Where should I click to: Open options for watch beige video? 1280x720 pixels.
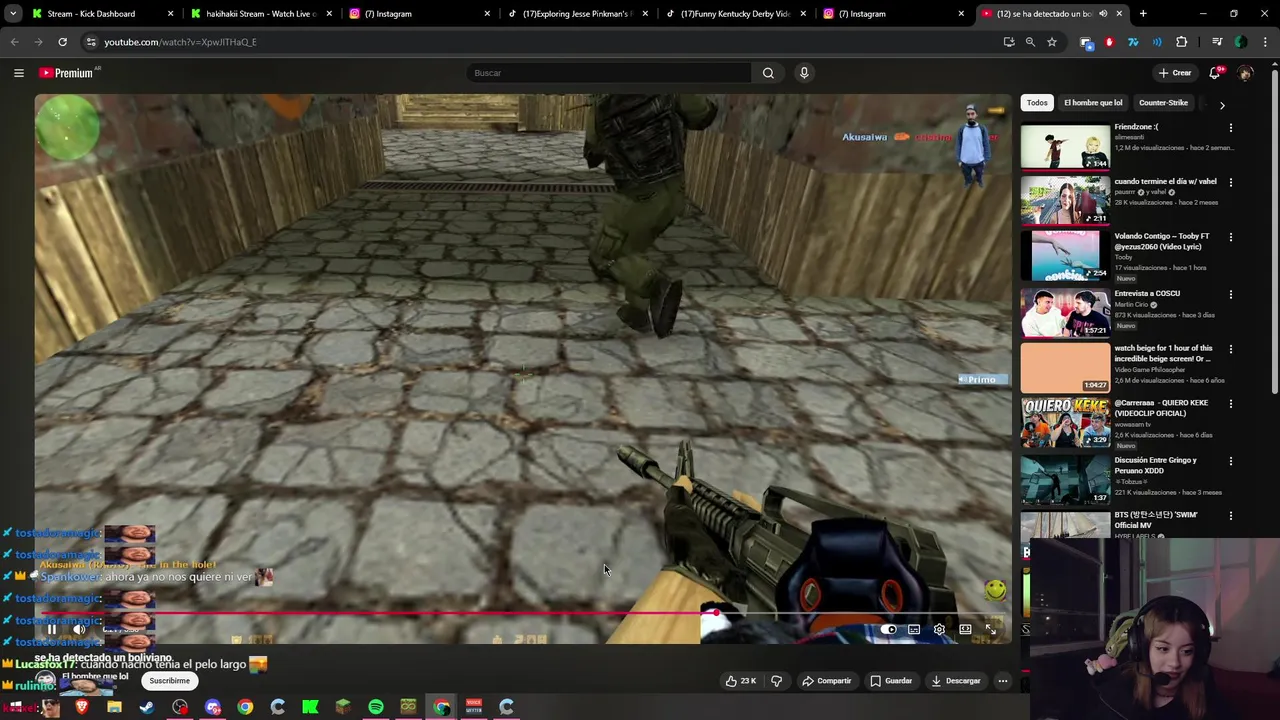(x=1231, y=349)
